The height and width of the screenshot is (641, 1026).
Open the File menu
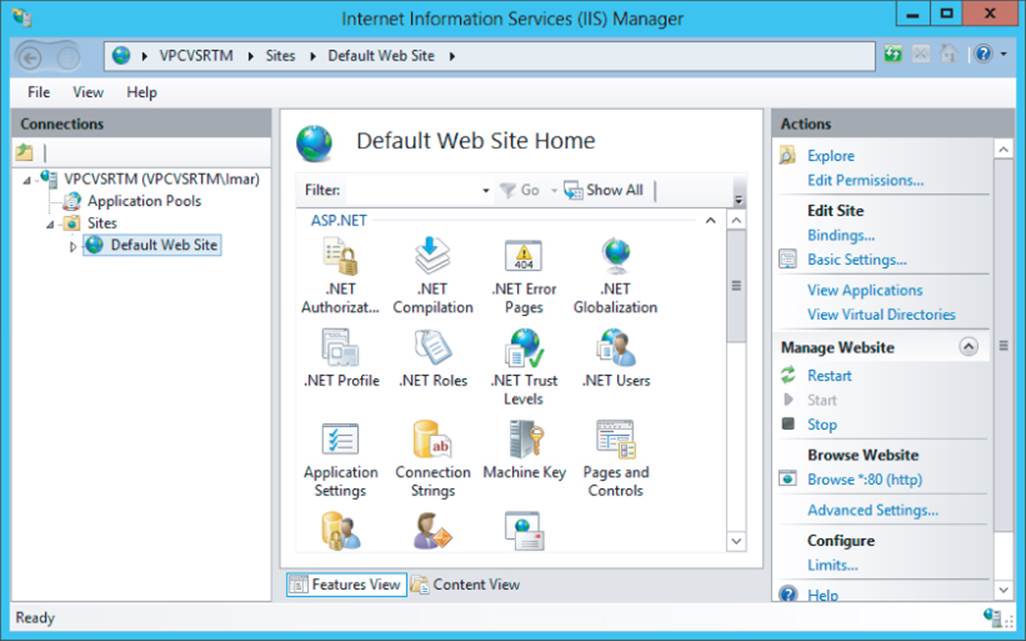(39, 92)
